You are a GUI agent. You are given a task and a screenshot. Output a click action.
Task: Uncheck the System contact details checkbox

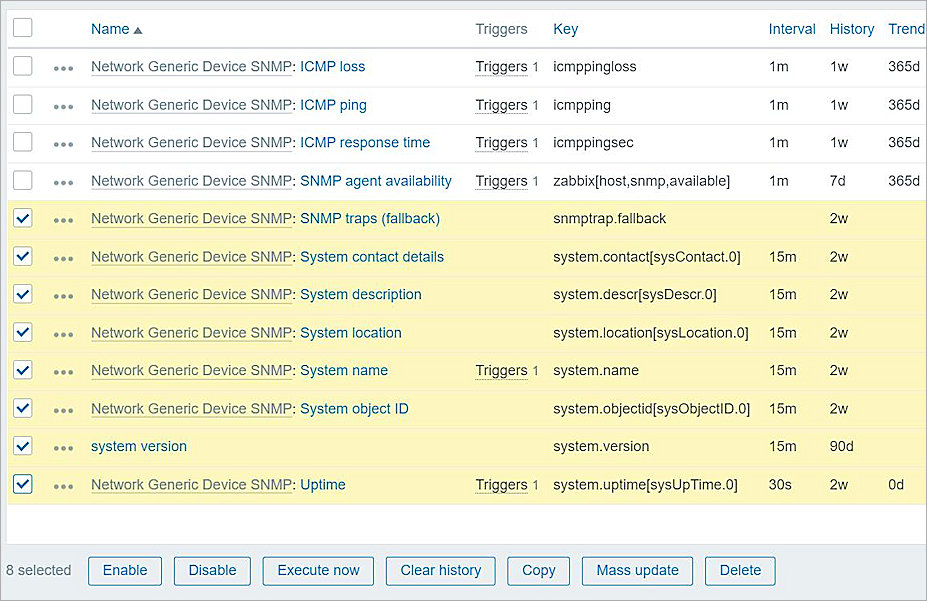[x=22, y=256]
